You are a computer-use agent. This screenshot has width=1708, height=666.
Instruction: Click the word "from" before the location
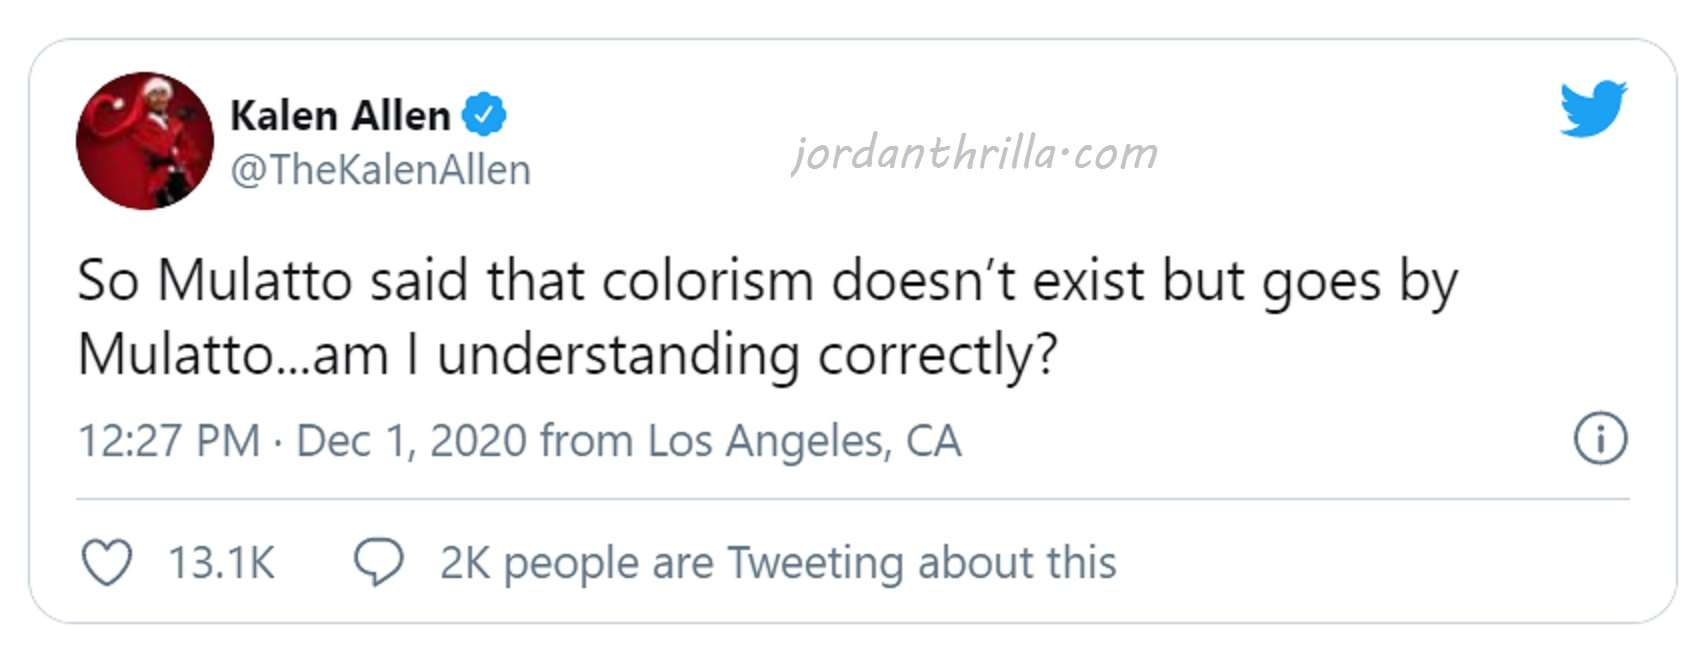coord(586,441)
